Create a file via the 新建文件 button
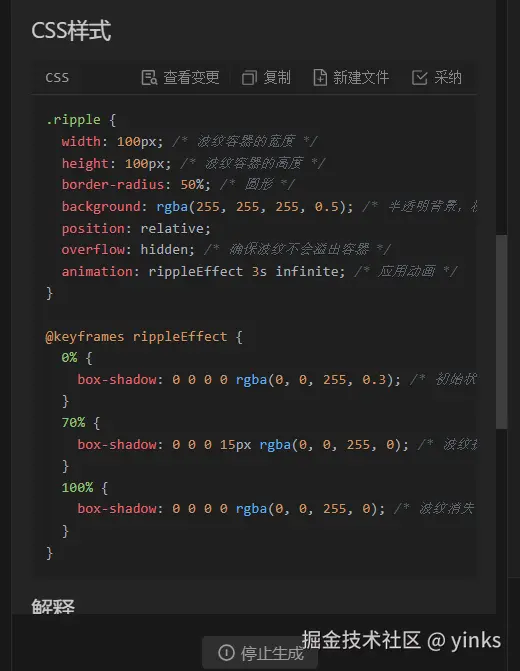The width and height of the screenshot is (520, 671). (x=351, y=78)
